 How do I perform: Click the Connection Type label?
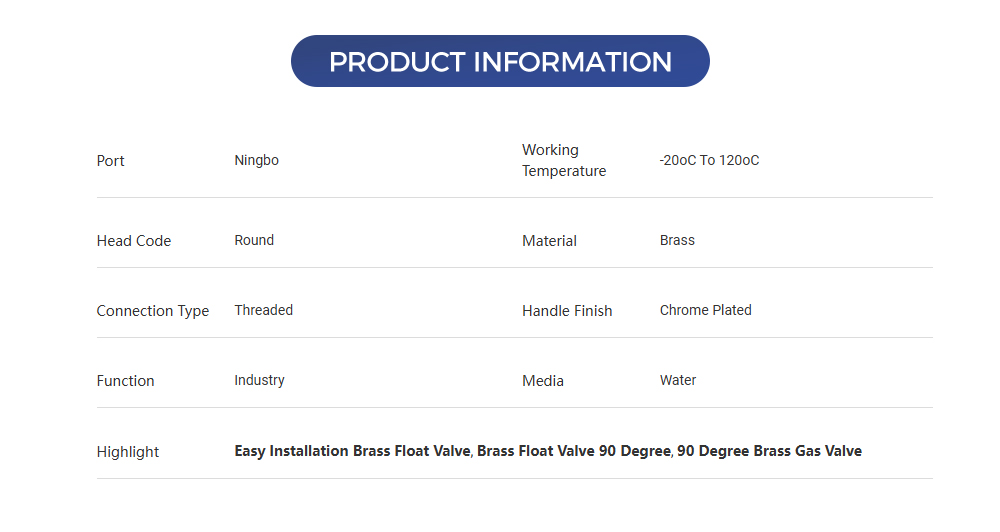point(152,311)
